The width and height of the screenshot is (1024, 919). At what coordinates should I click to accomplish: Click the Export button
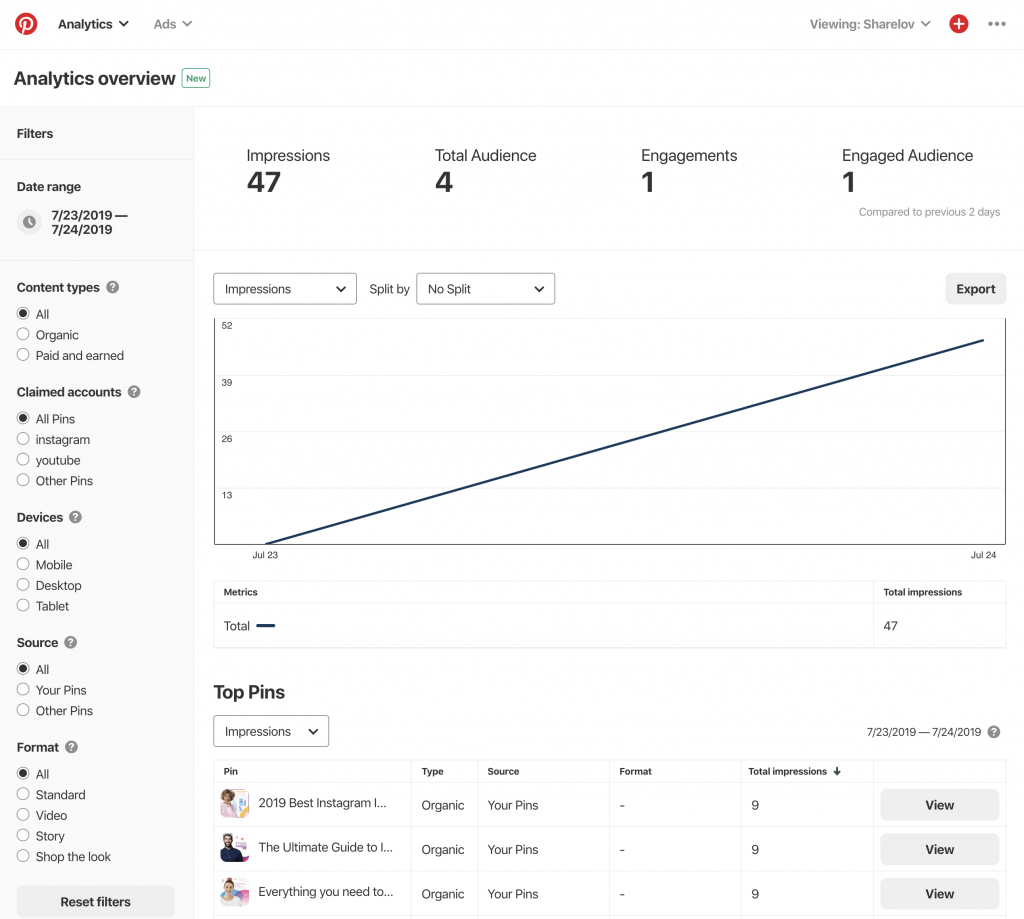[975, 288]
